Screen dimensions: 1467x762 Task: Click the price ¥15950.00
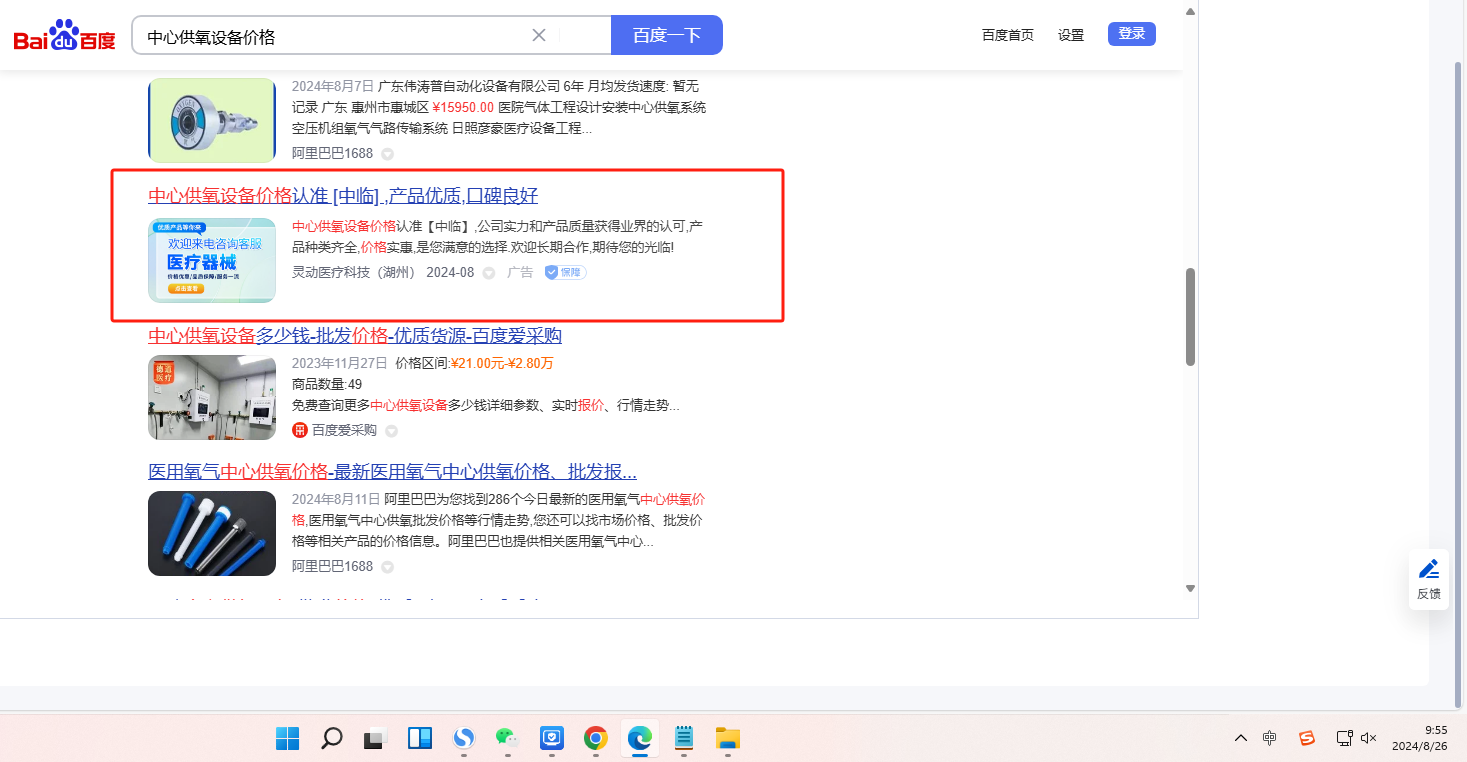click(463, 107)
